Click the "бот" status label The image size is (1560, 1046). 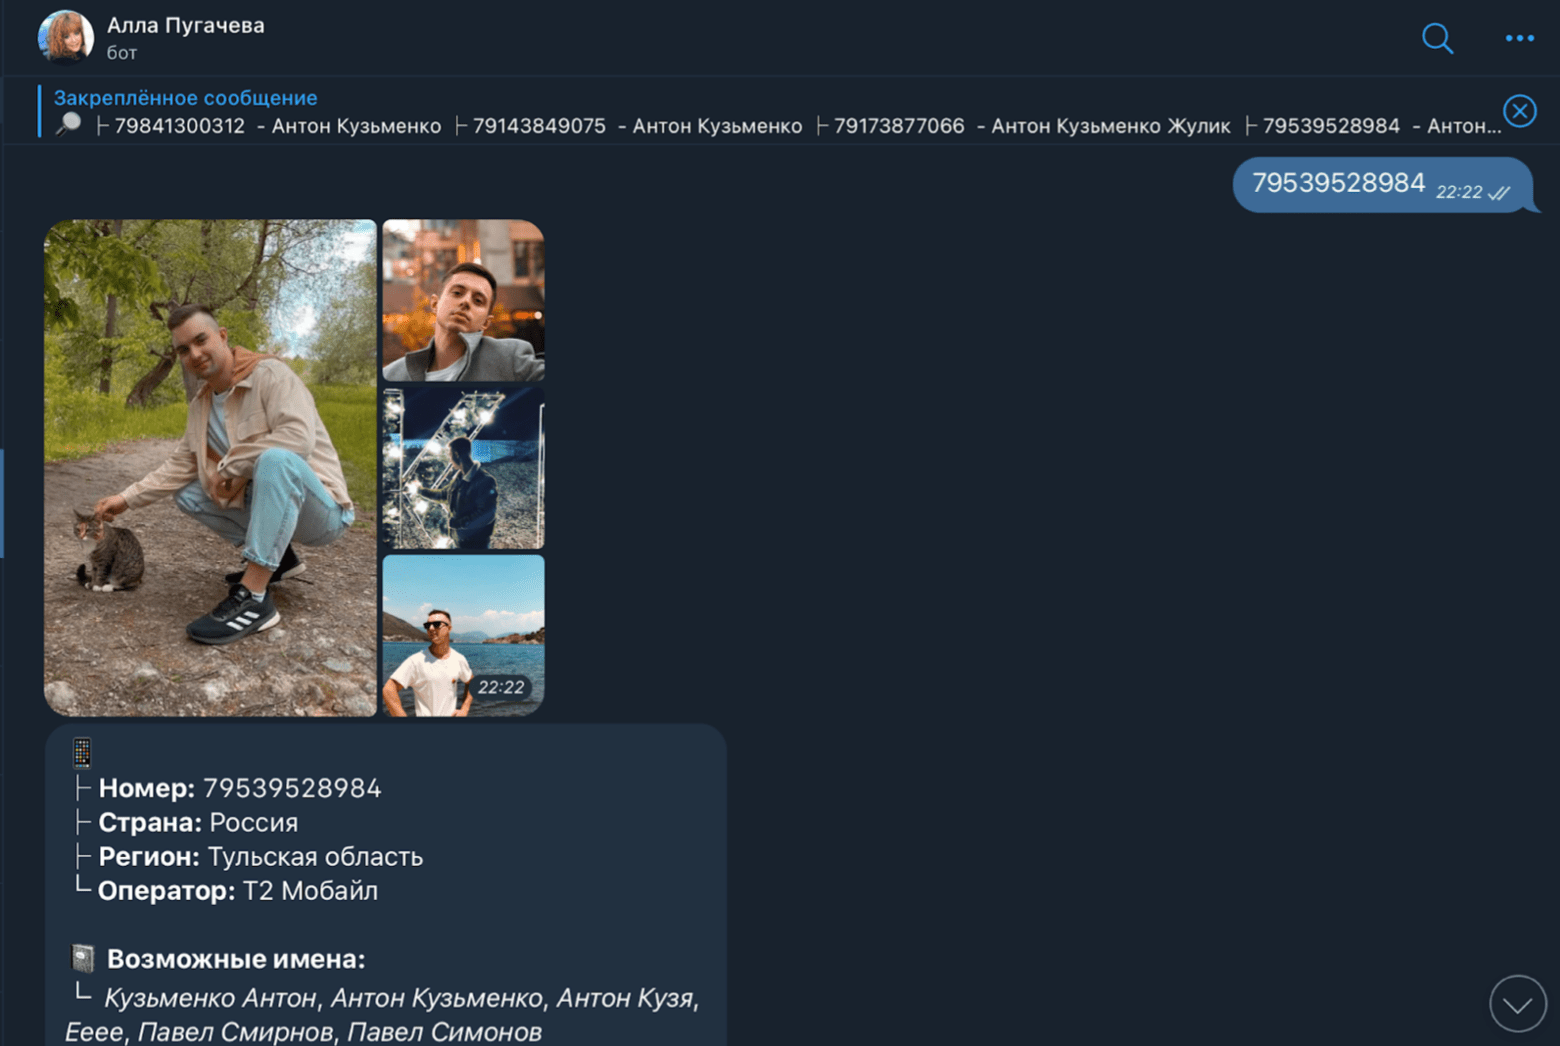122,53
